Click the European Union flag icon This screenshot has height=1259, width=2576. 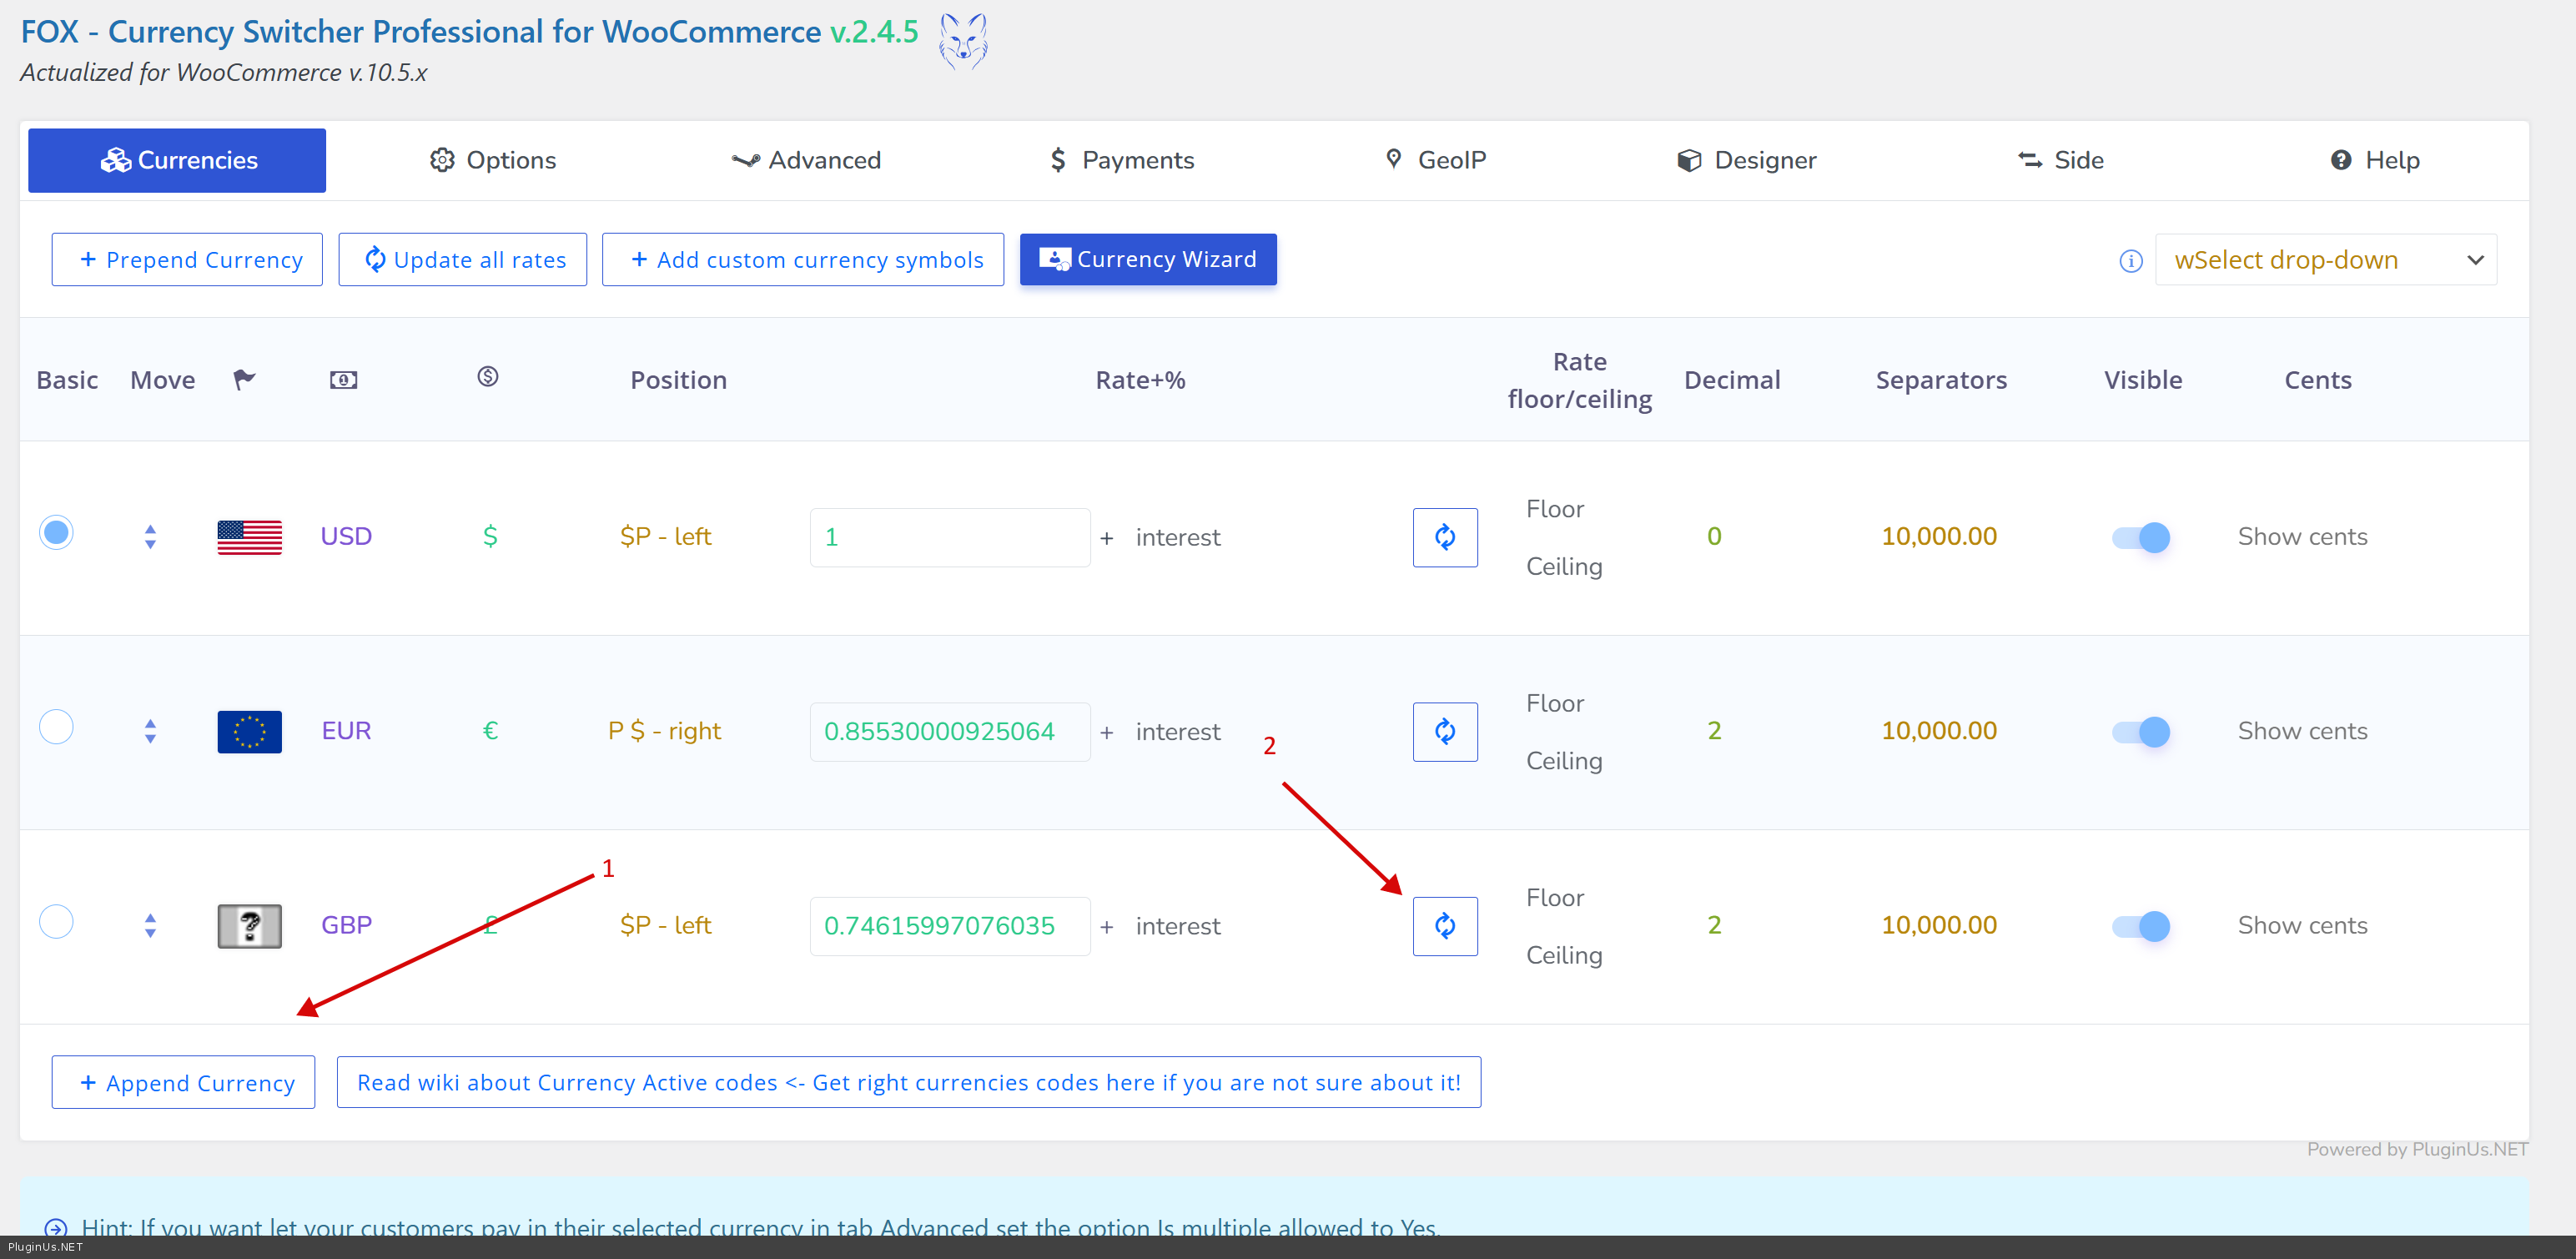pyautogui.click(x=249, y=731)
